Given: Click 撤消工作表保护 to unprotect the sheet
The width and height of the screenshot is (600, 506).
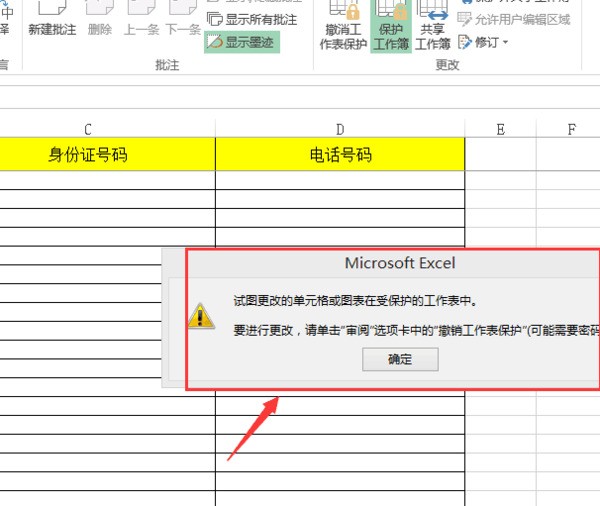Looking at the screenshot, I should click(342, 27).
